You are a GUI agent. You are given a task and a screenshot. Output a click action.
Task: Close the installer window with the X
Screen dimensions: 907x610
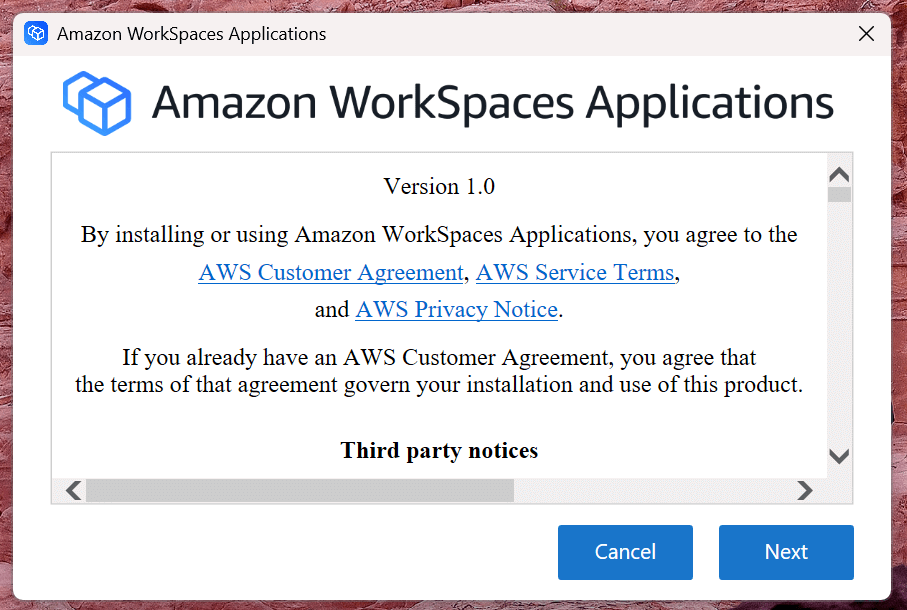pos(866,33)
